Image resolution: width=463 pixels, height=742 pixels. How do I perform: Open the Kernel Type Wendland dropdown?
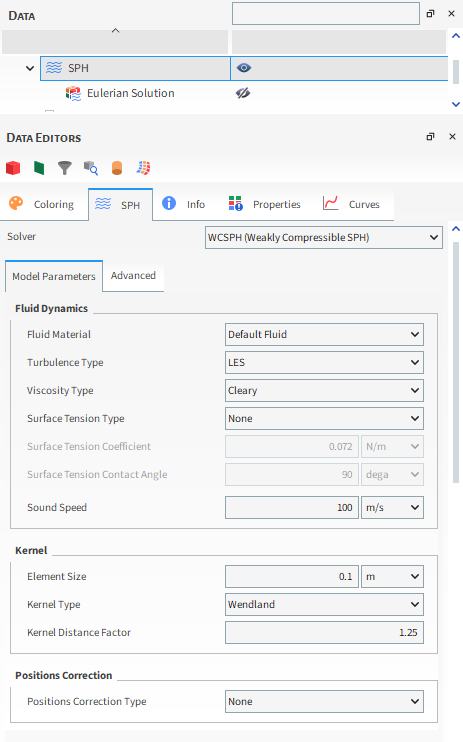pos(324,604)
